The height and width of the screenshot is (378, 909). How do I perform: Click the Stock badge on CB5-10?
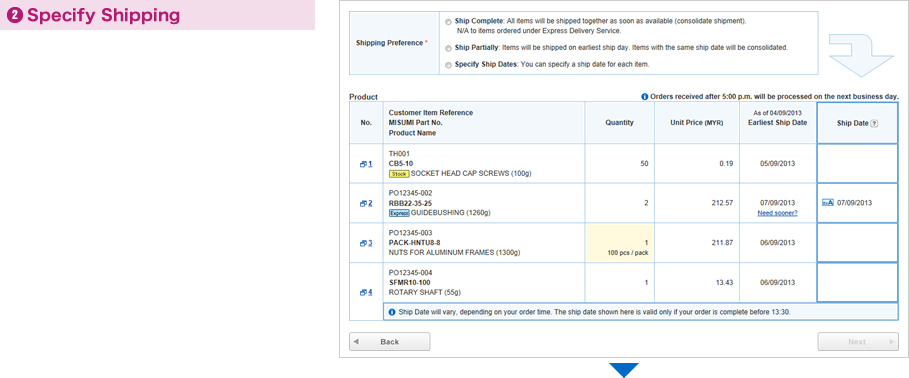[x=399, y=173]
